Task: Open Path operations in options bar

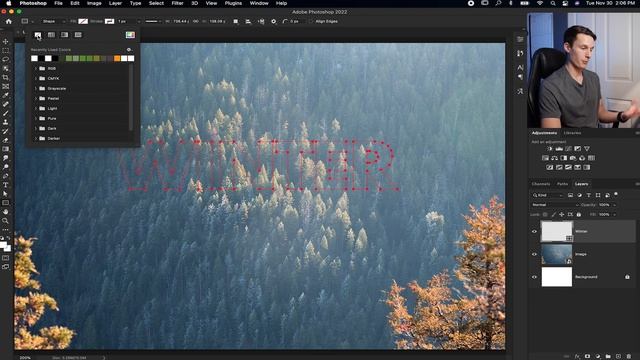Action: pos(236,21)
